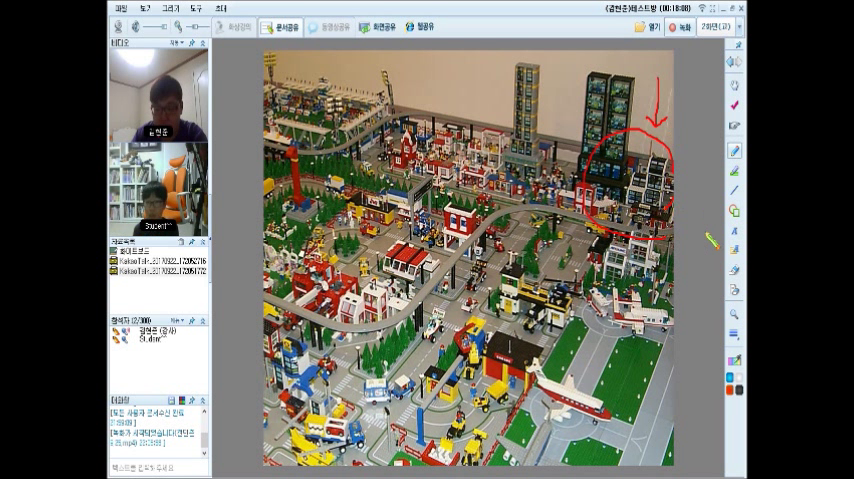The height and width of the screenshot is (479, 854).
Task: Pin the chat panel
Action: pyautogui.click(x=192, y=400)
